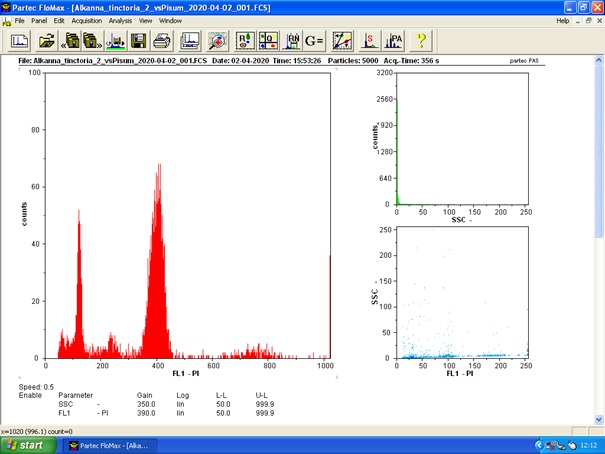The height and width of the screenshot is (454, 605).
Task: Click the SSC counts histogram plot
Action: coord(462,138)
